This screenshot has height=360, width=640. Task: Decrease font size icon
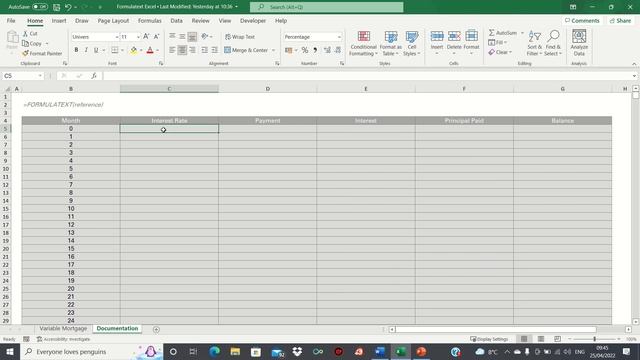tap(156, 37)
